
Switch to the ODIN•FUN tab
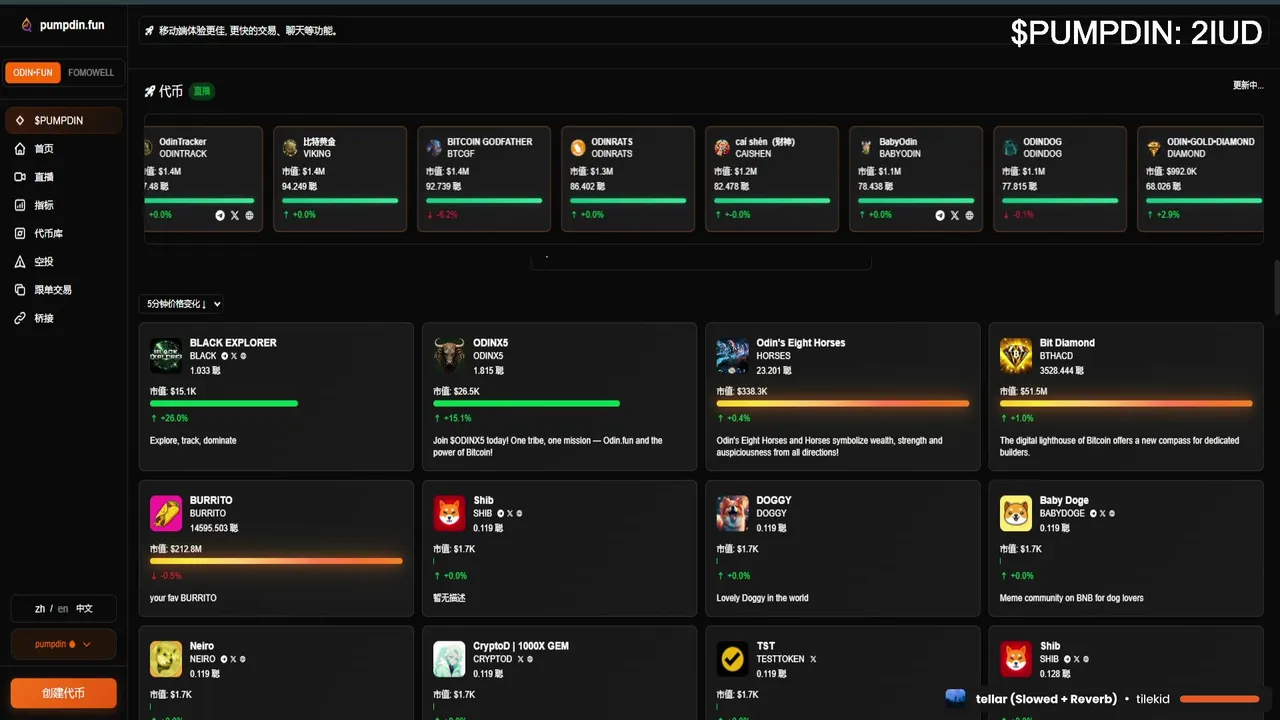[33, 73]
